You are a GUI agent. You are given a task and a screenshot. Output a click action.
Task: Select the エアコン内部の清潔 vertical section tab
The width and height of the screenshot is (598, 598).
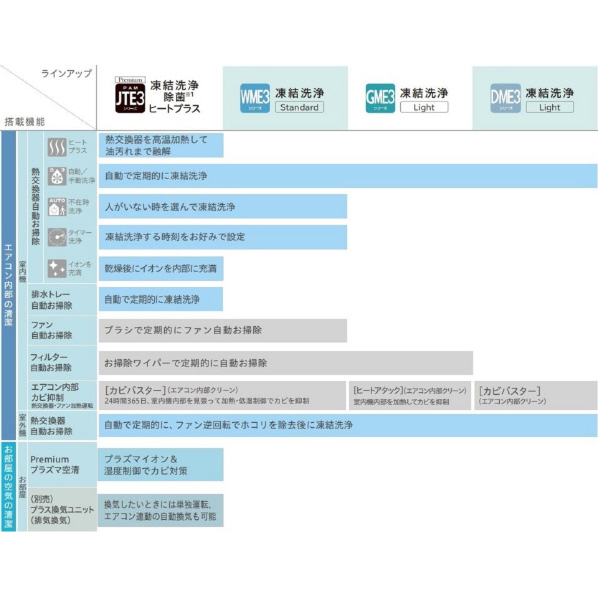click(x=8, y=285)
